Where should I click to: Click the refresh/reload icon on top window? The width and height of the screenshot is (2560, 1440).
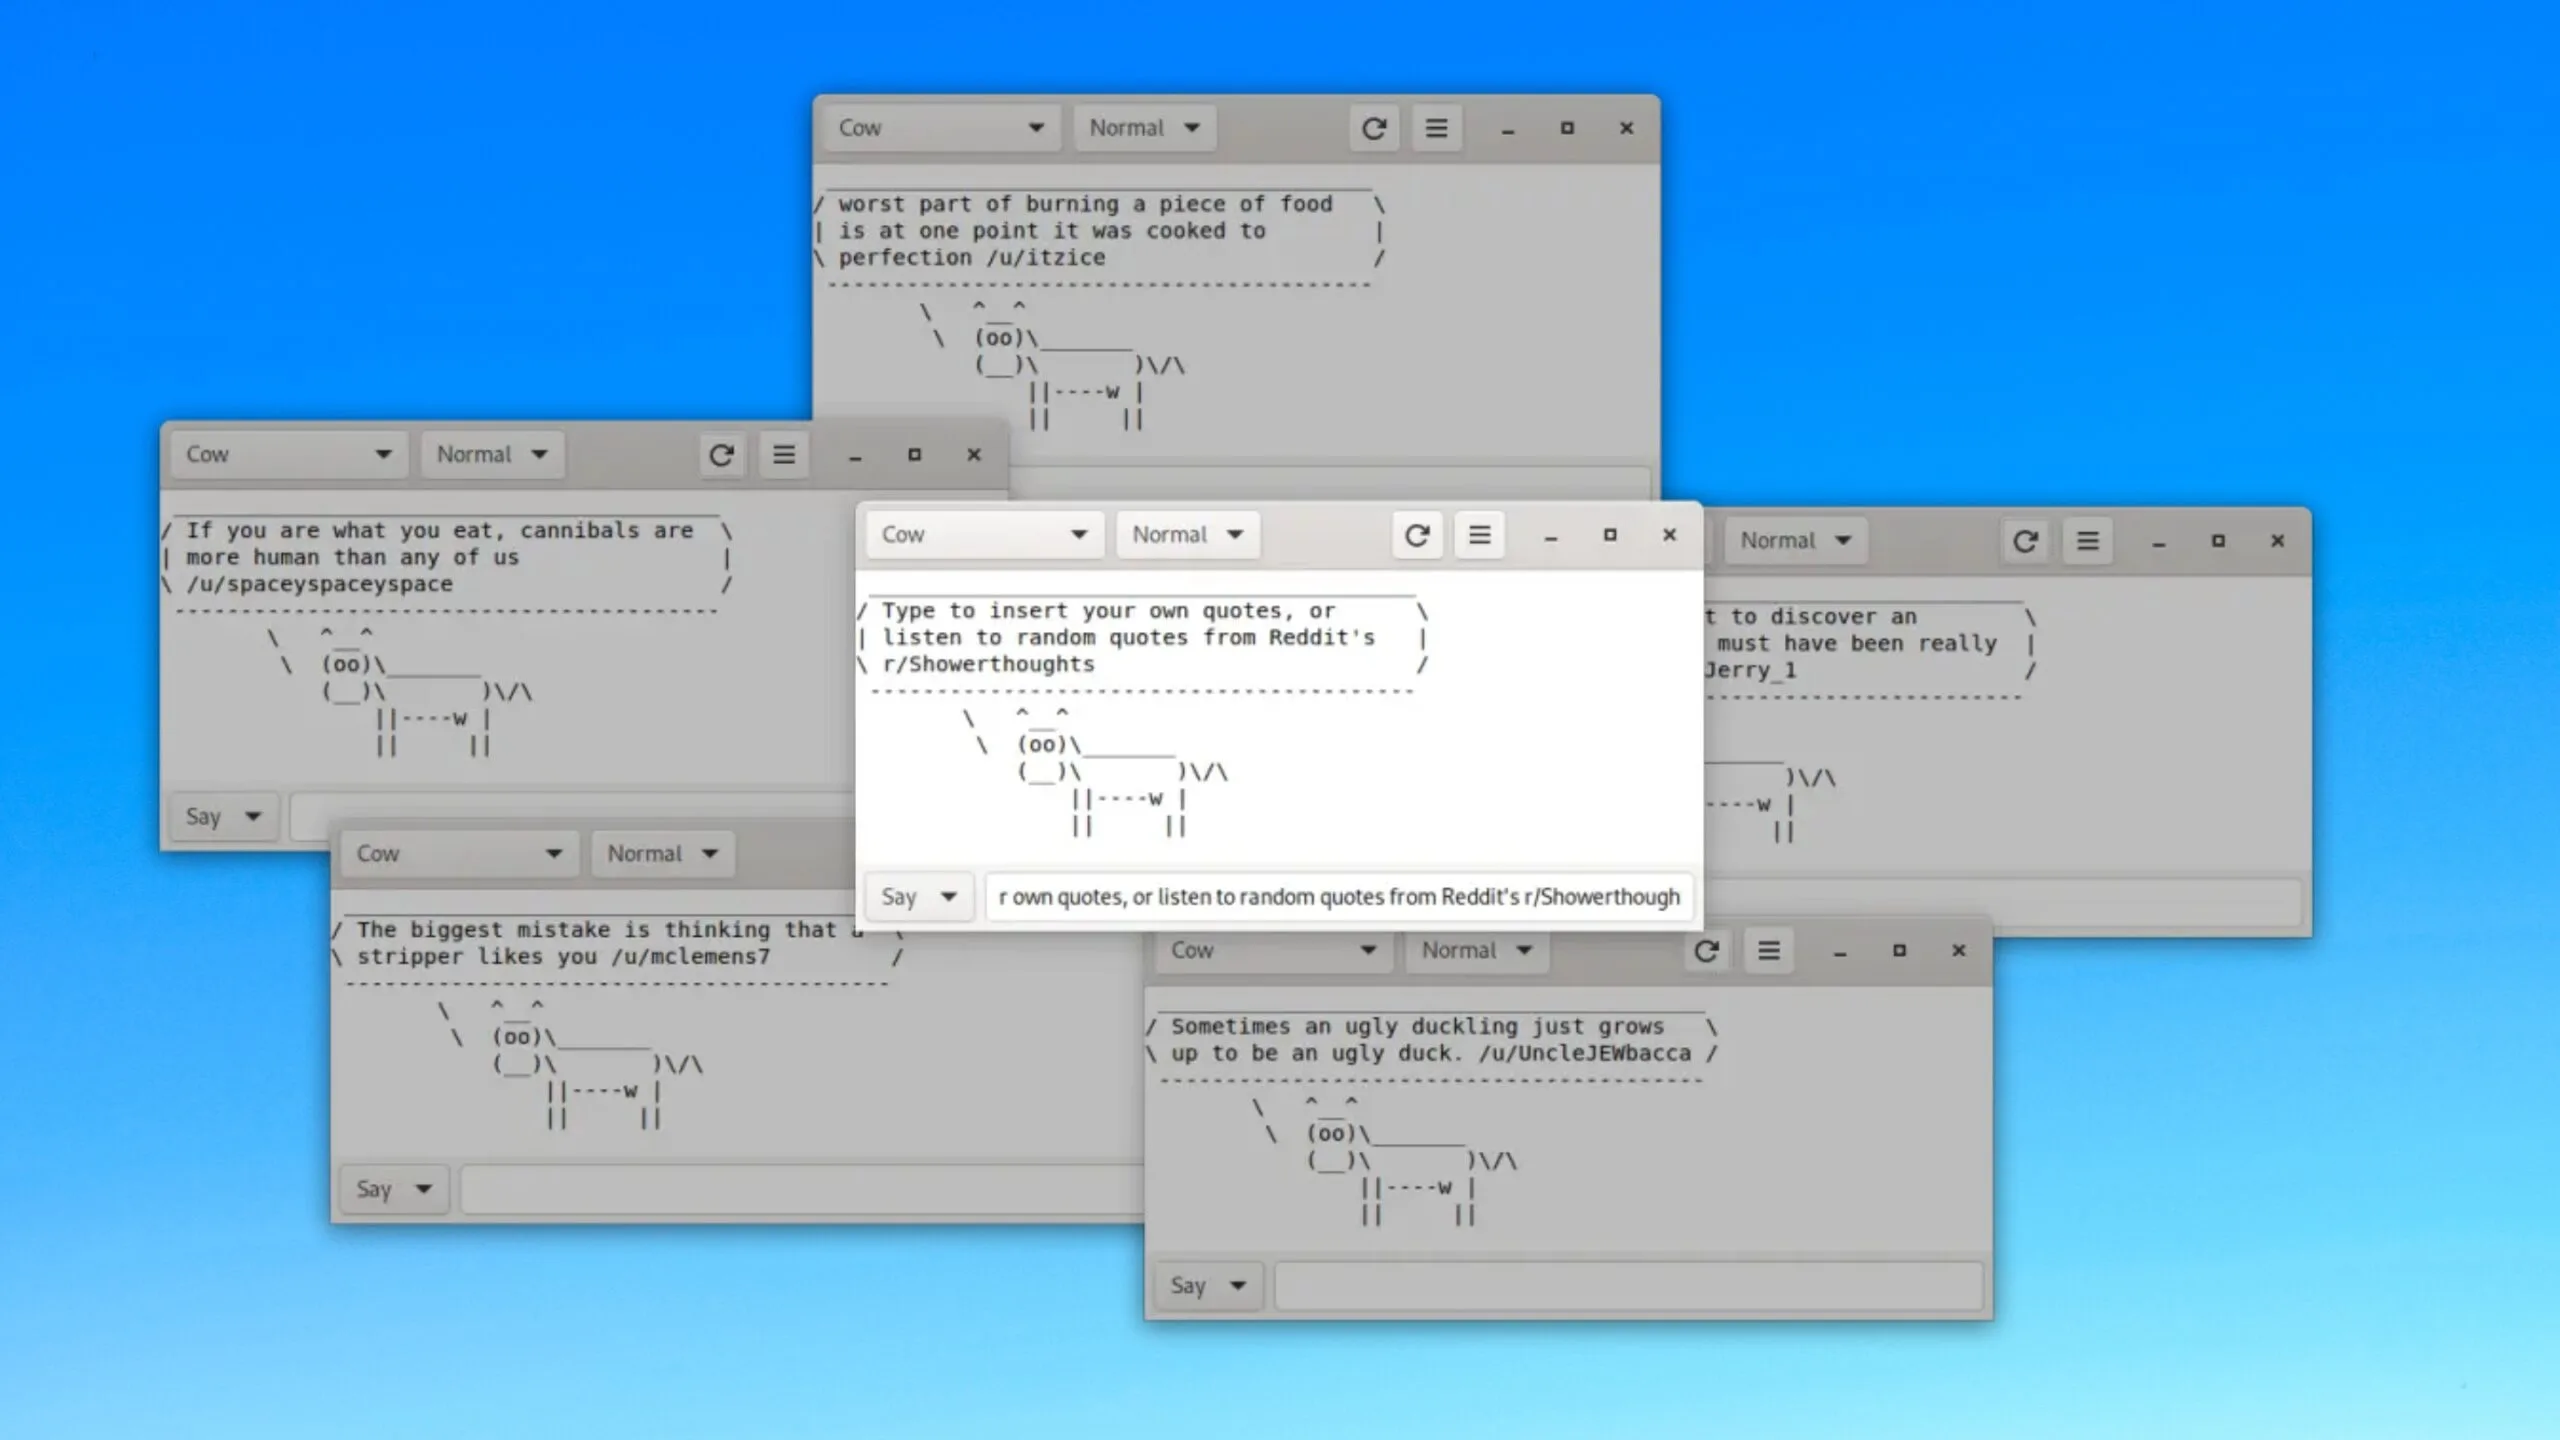[x=1373, y=127]
